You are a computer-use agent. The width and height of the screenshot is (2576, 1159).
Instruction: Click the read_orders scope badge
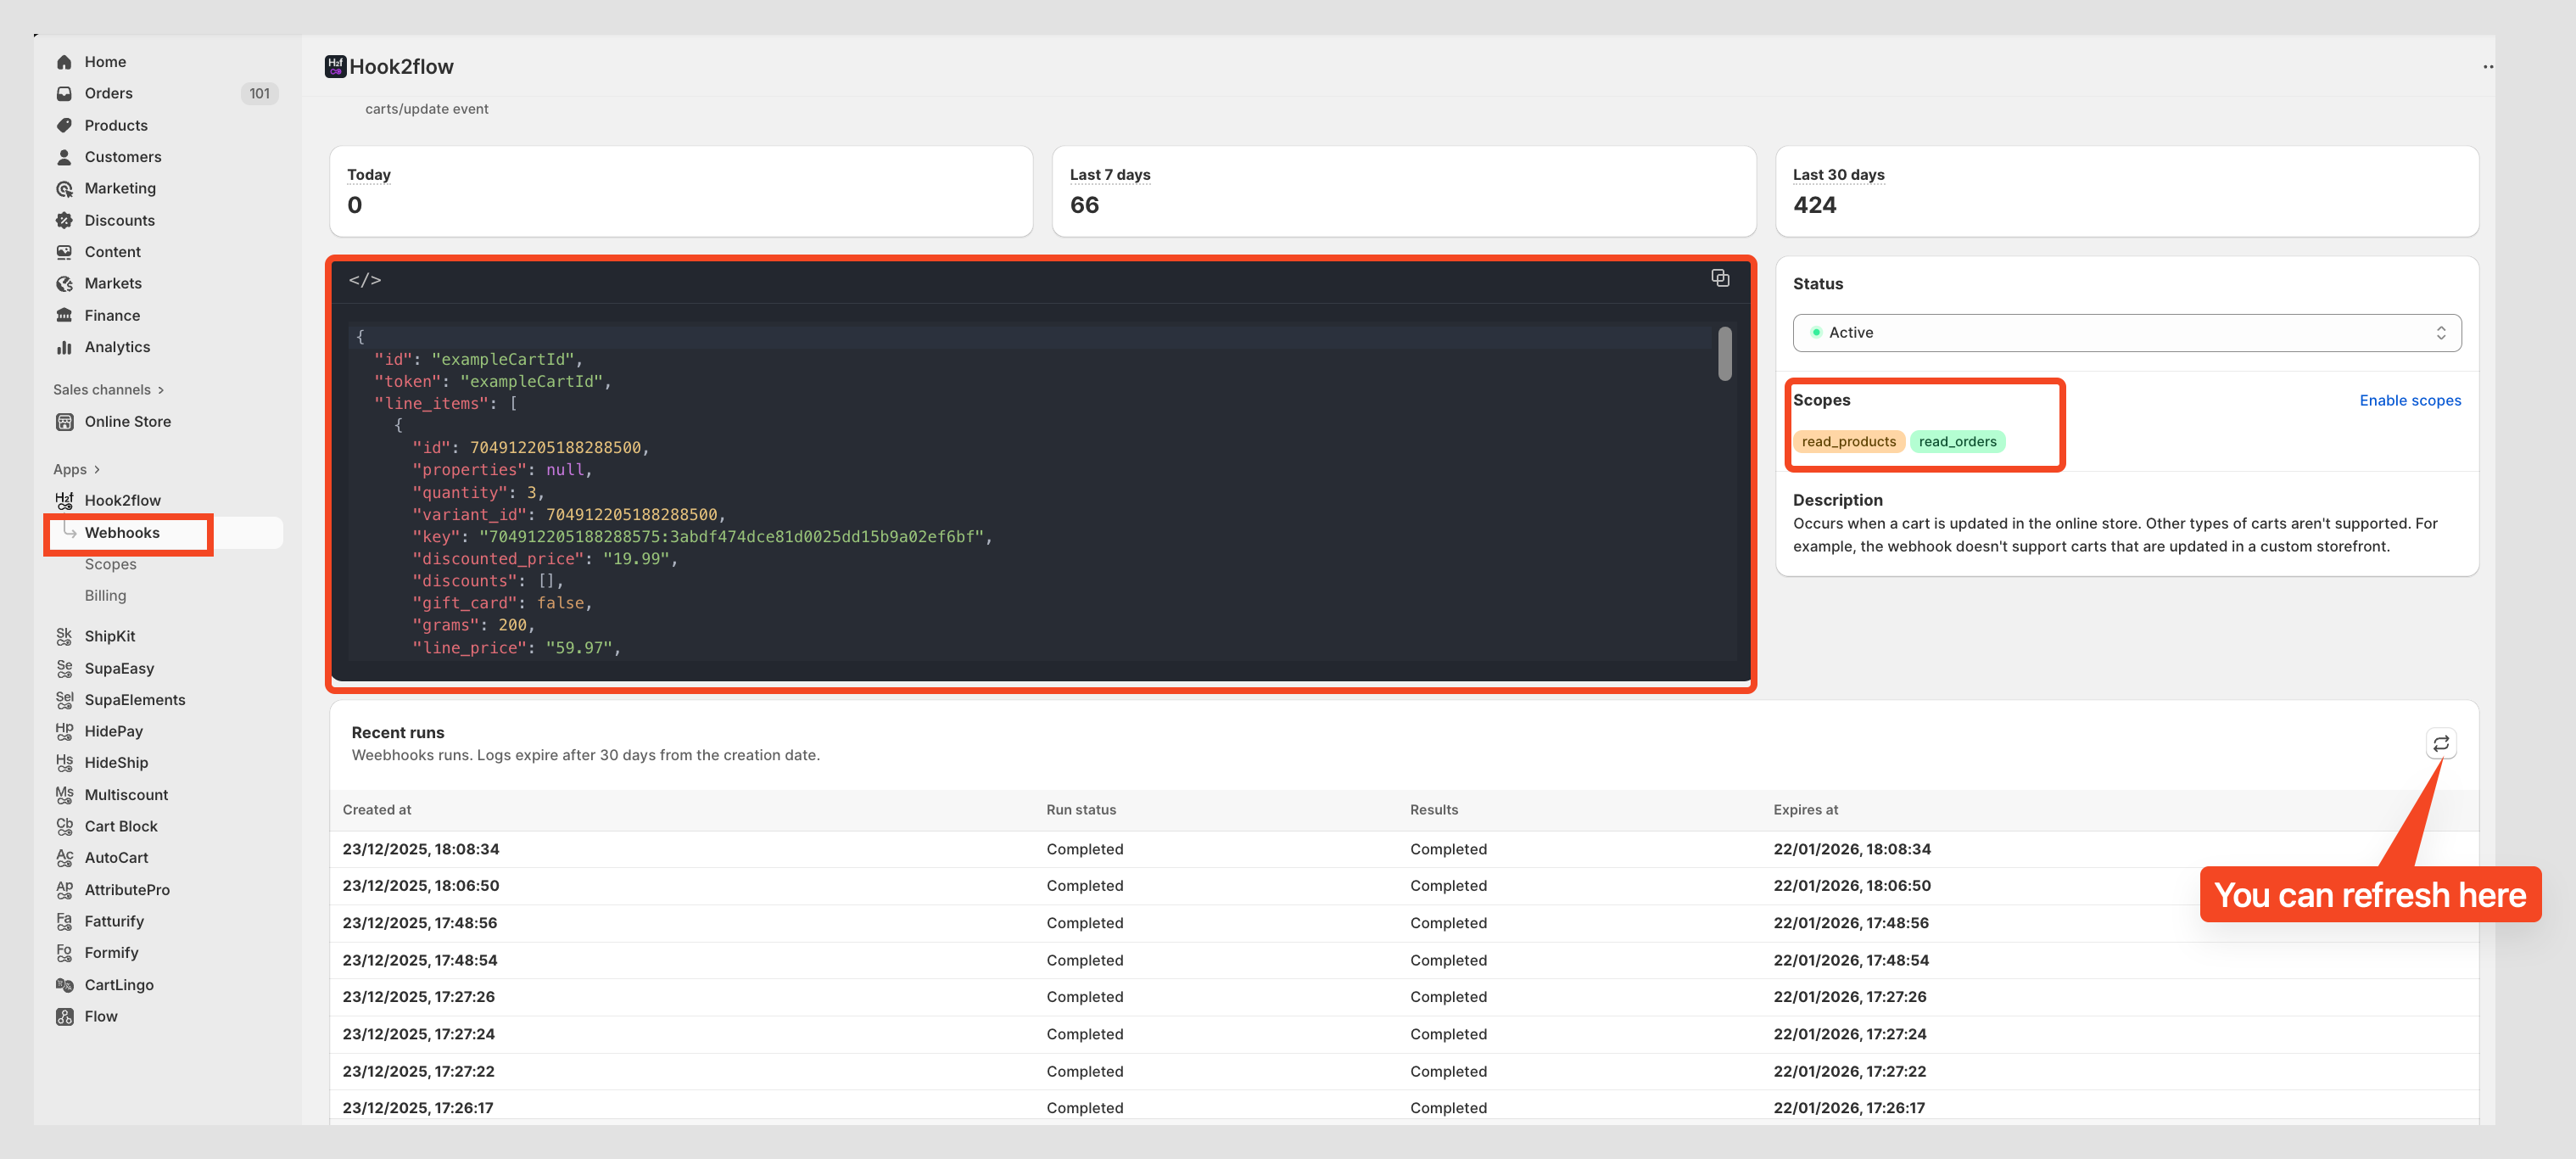point(1956,441)
